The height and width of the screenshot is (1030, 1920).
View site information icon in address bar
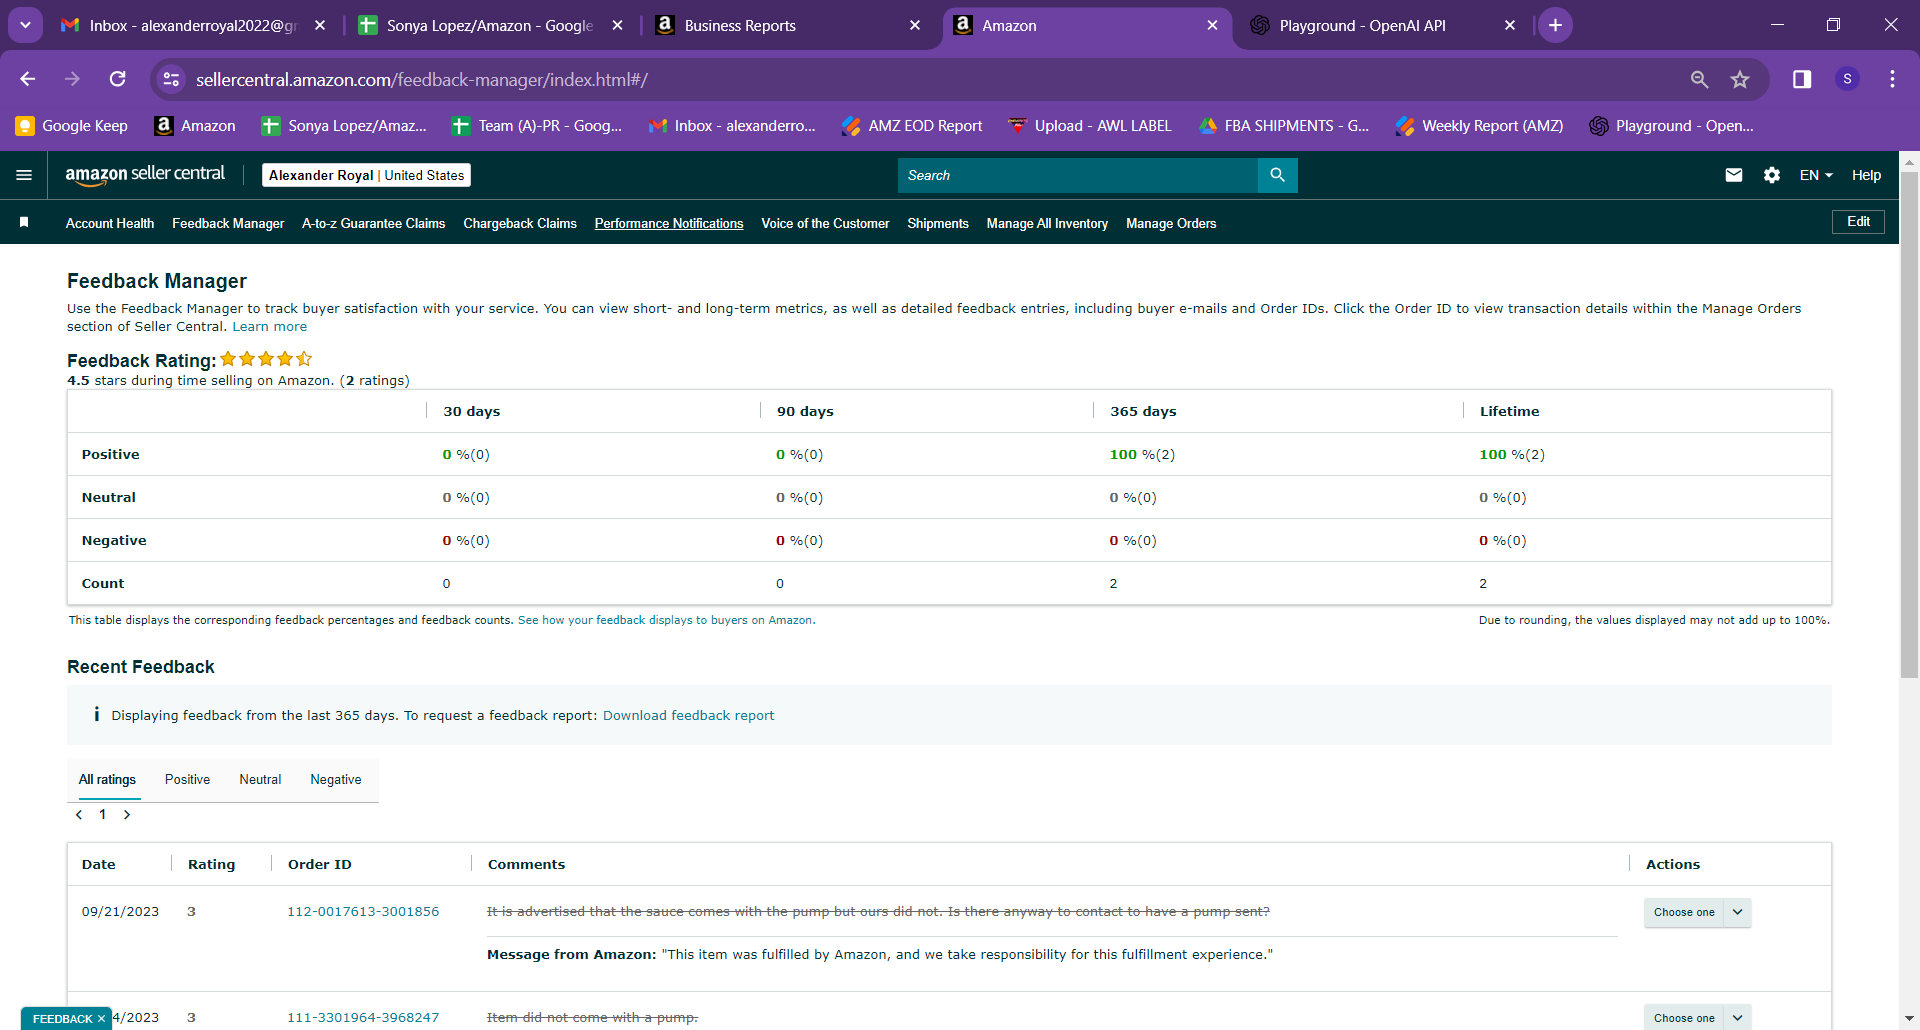[x=172, y=79]
